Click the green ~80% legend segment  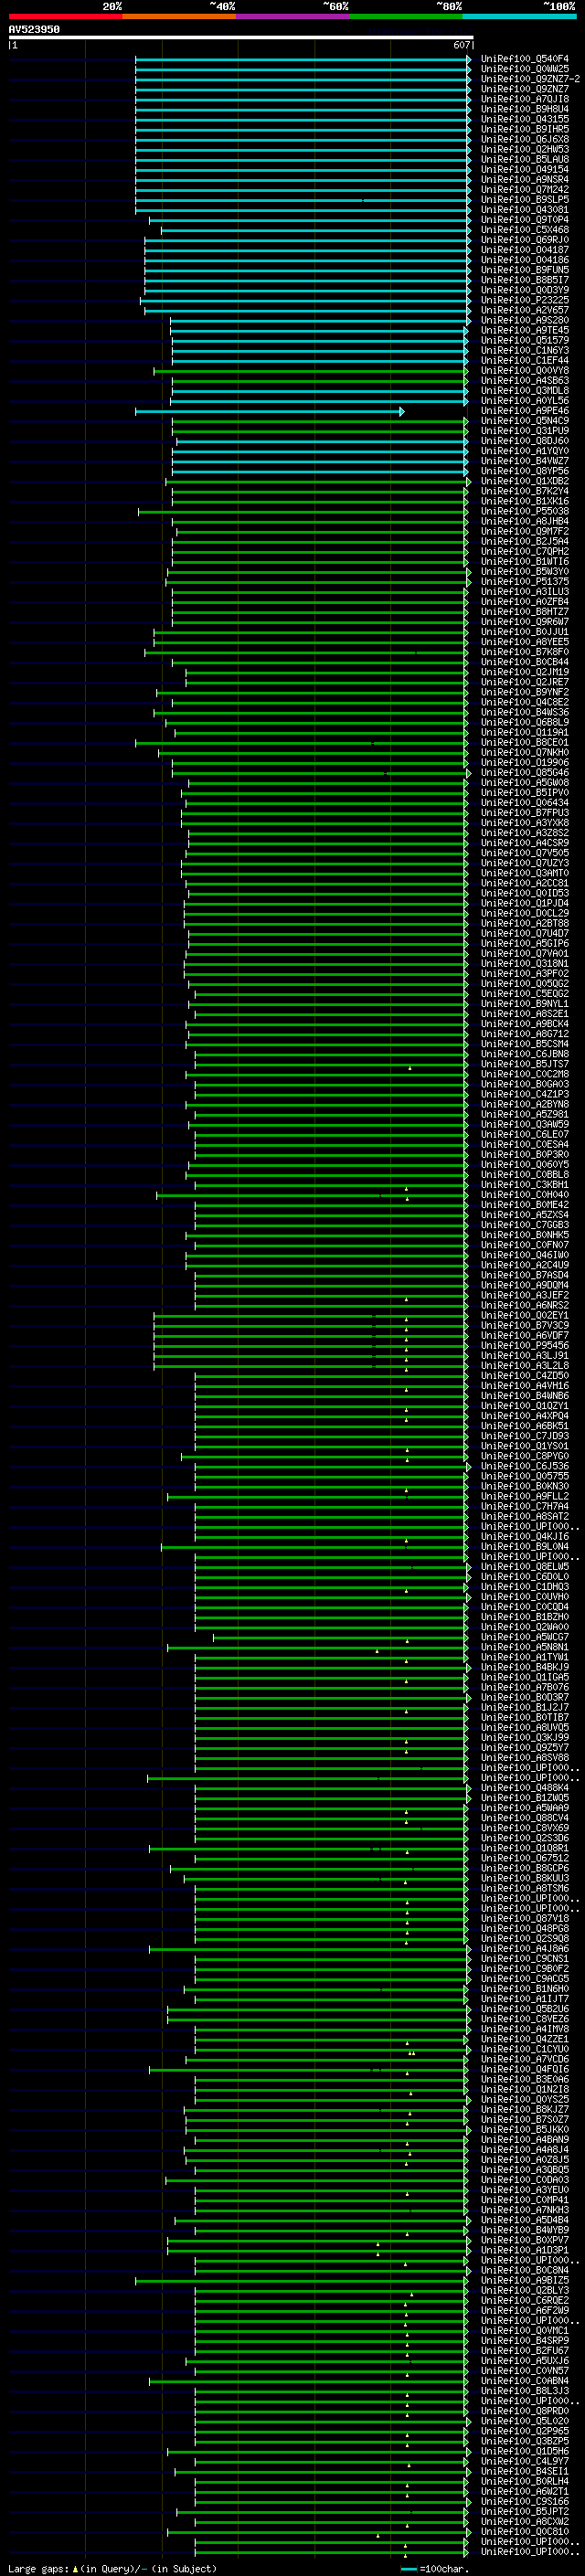(406, 16)
